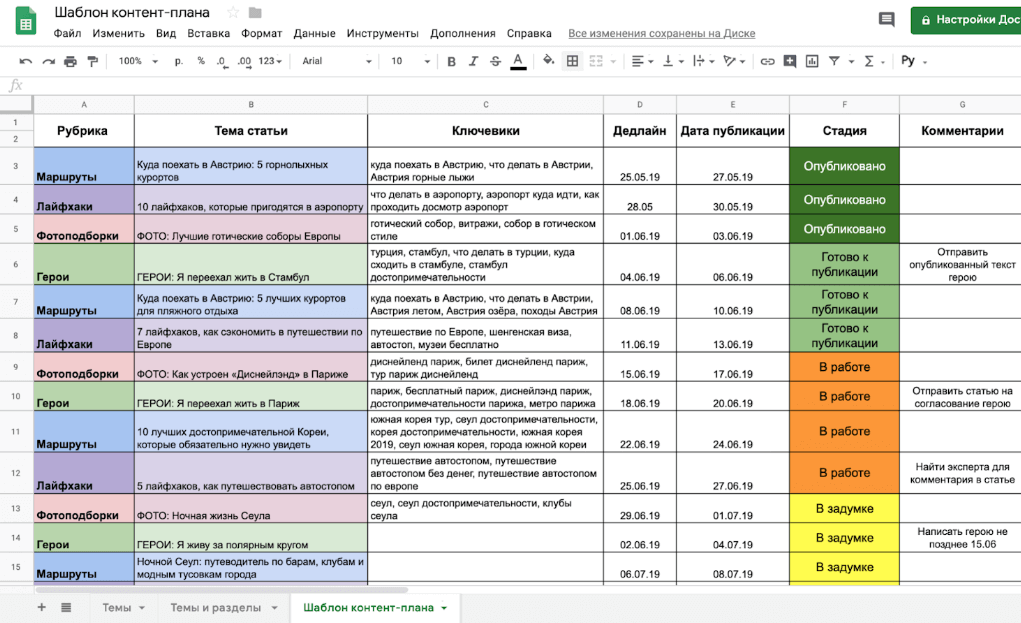Select the Опубликовано cell in row 3
The width and height of the screenshot is (1021, 623).
844,166
